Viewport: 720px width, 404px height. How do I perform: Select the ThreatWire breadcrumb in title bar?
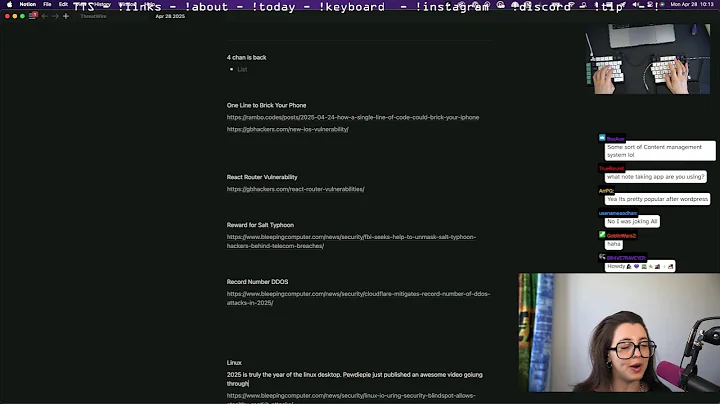pyautogui.click(x=93, y=16)
